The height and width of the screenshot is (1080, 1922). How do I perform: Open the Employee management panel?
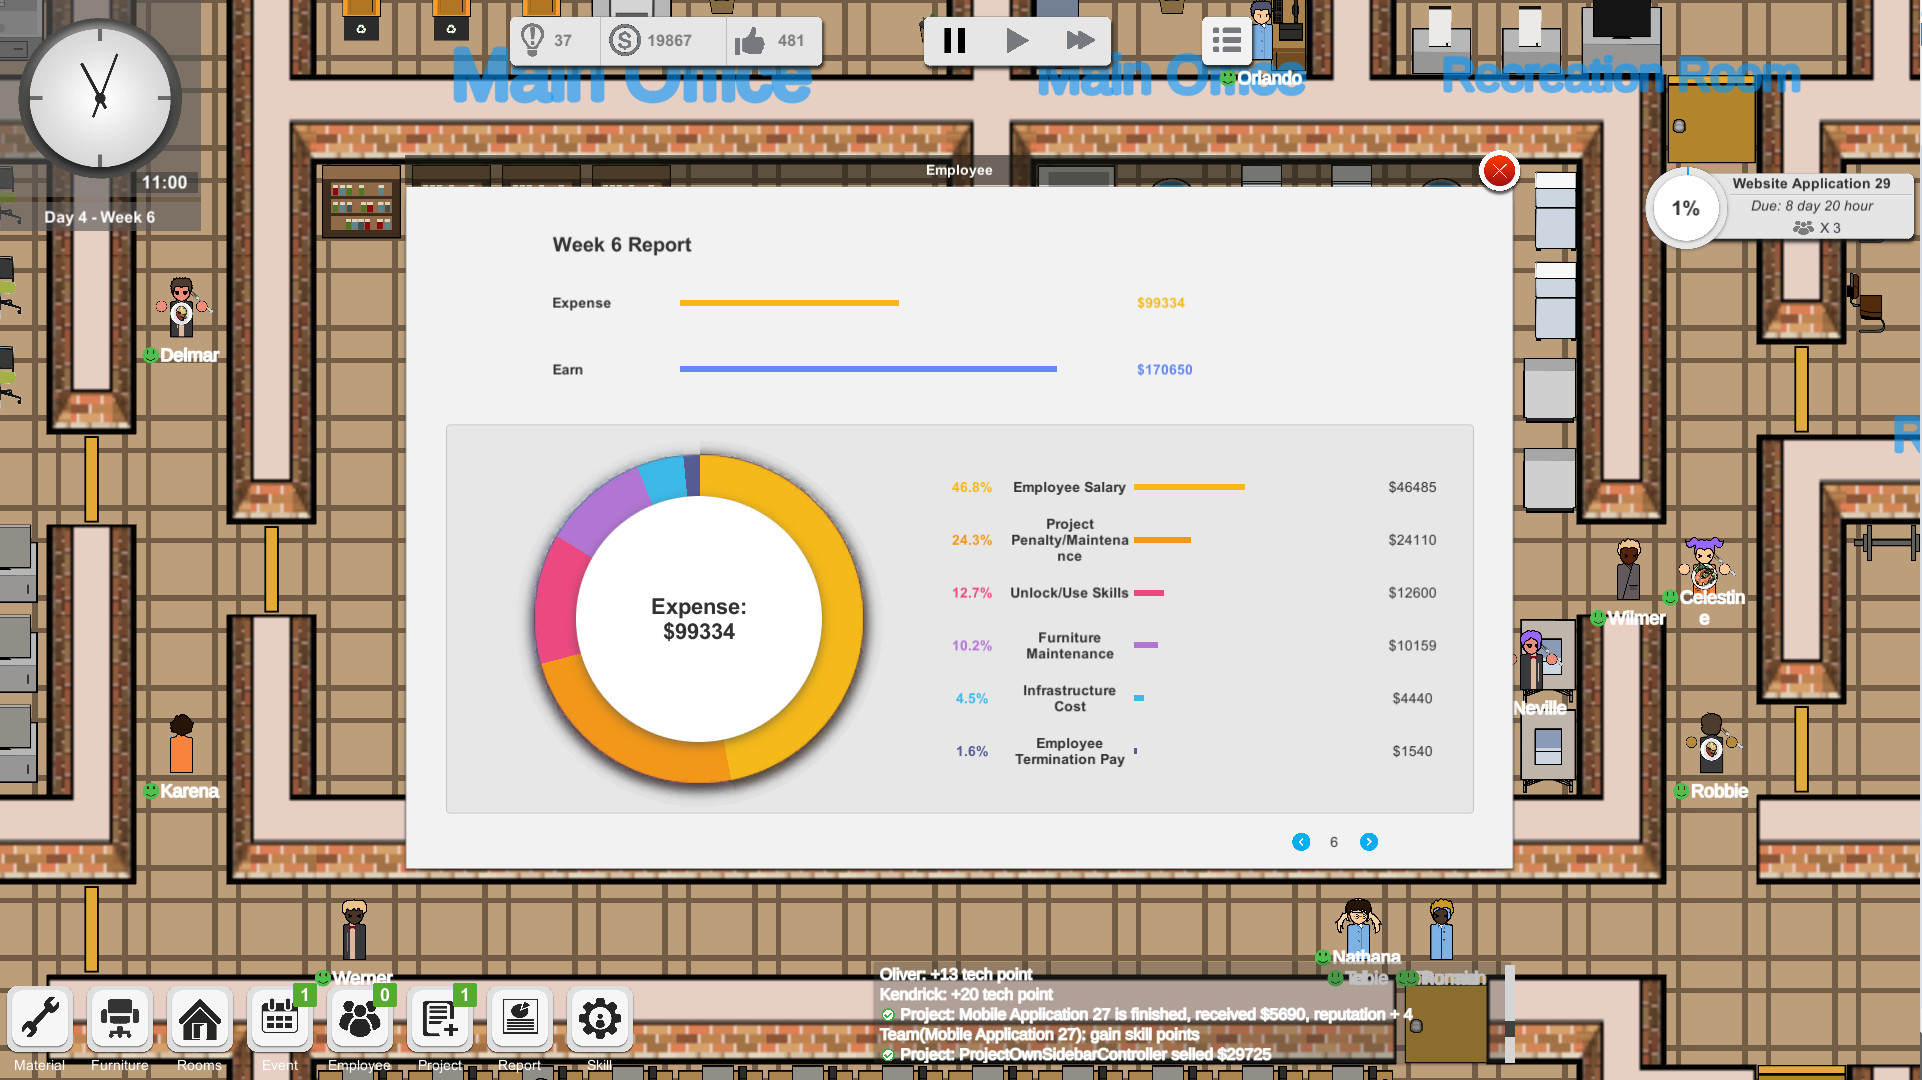point(359,1020)
